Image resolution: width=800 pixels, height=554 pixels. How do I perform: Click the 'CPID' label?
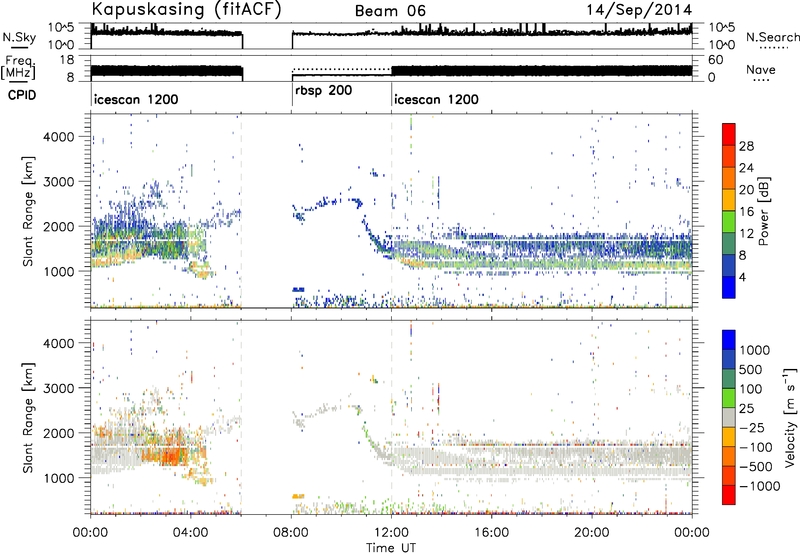pyautogui.click(x=22, y=95)
